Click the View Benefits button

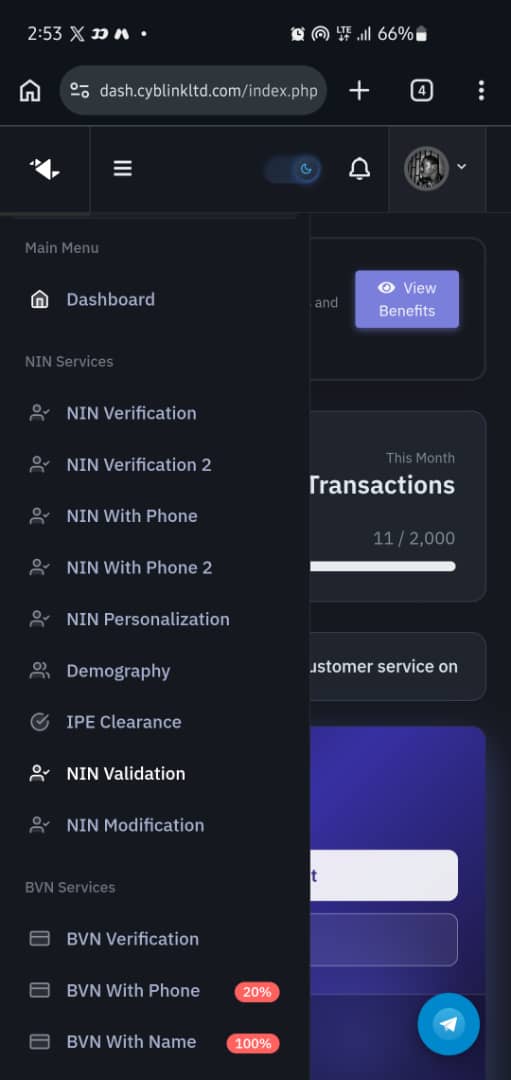coord(407,299)
